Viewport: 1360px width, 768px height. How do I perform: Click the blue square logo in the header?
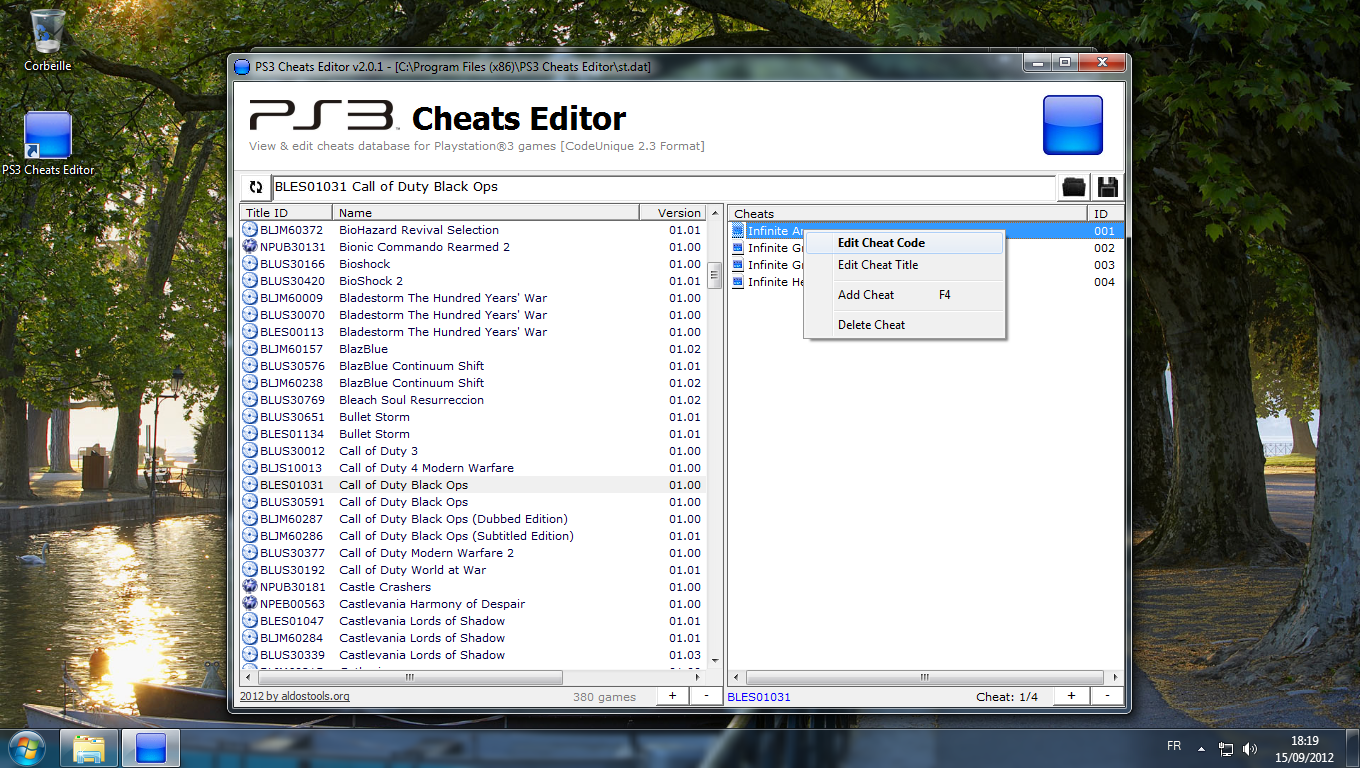pos(1073,125)
